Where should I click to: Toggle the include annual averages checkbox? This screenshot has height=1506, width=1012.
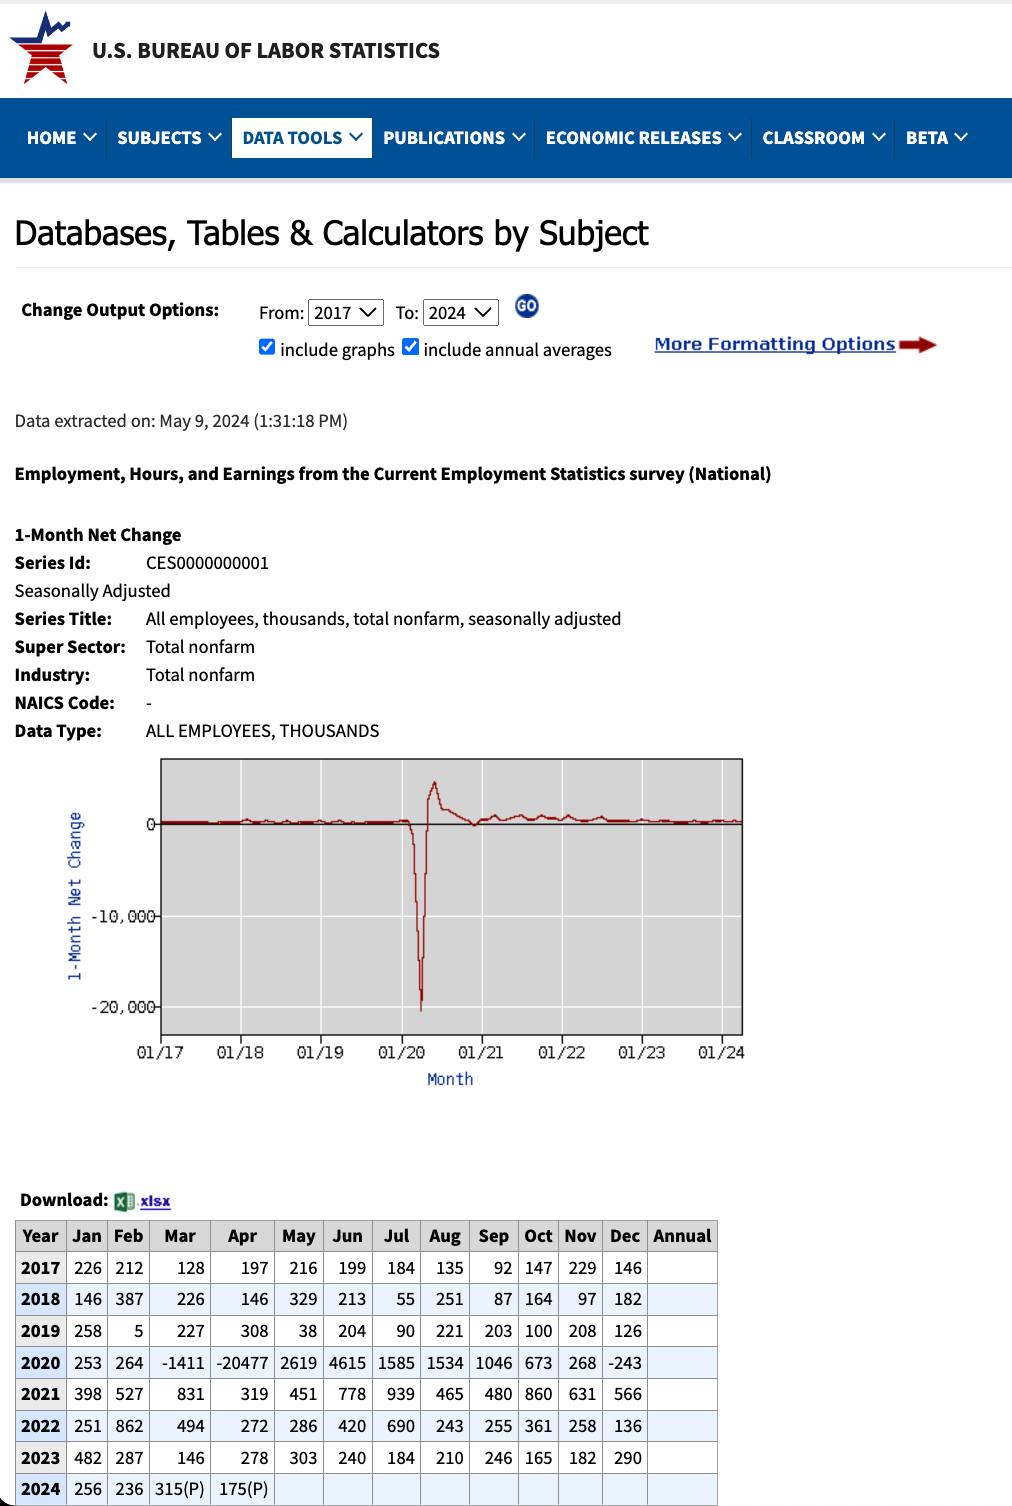[410, 347]
